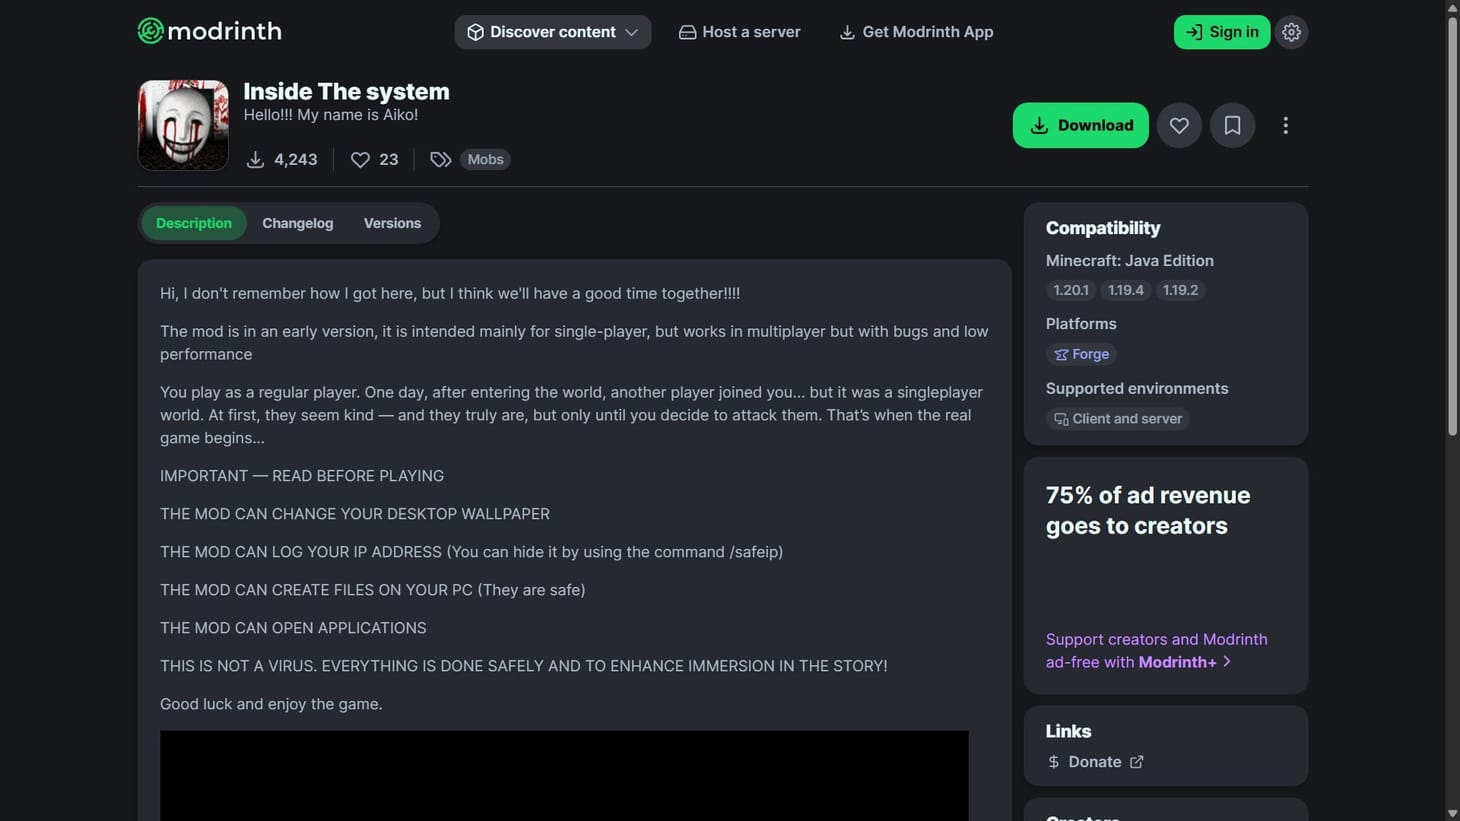1460x821 pixels.
Task: Select Minecraft version 1.19.4
Action: (x=1125, y=290)
